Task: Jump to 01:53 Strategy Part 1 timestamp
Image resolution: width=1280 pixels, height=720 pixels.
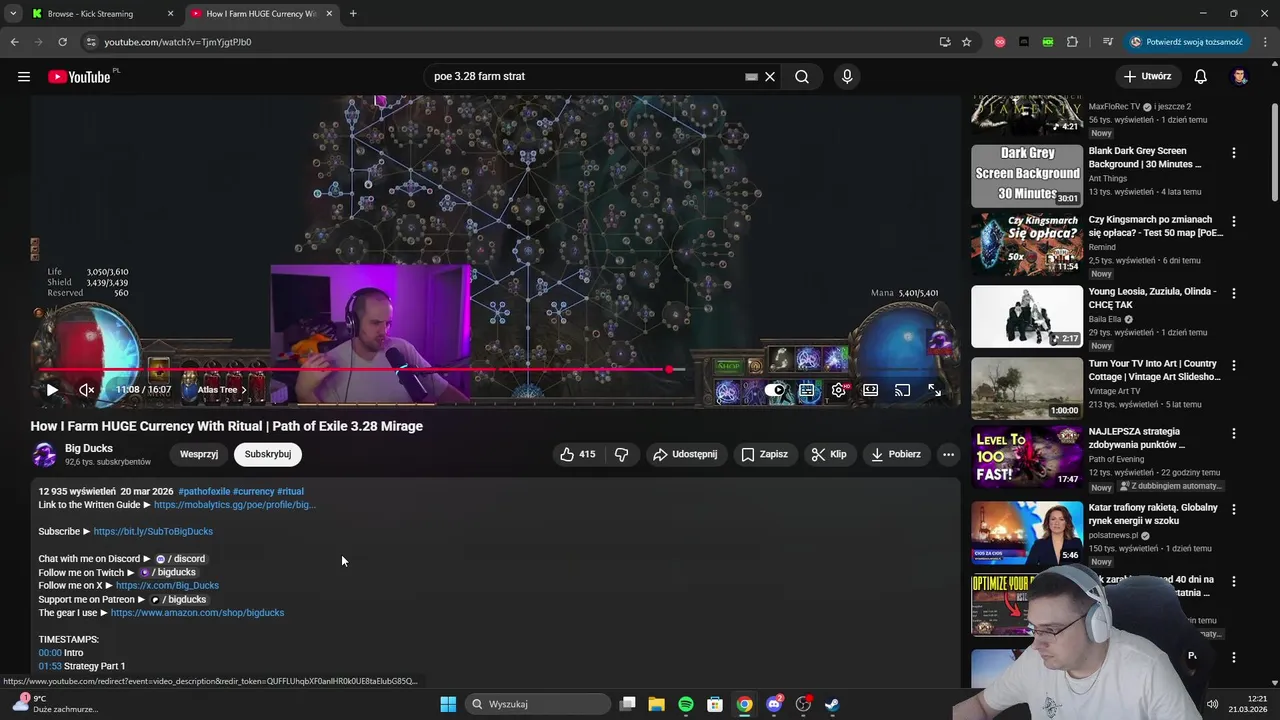Action: tap(50, 666)
